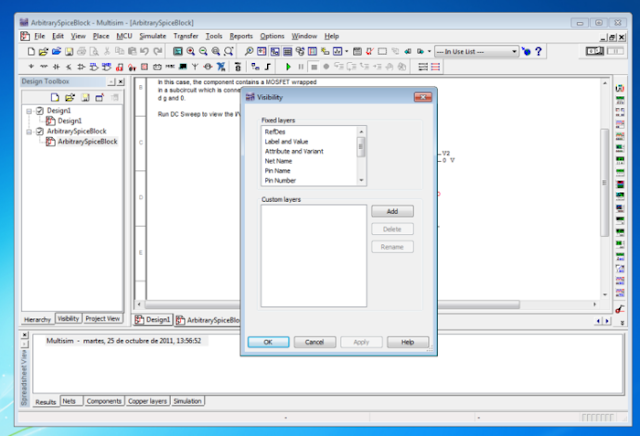Screen dimensions: 640x436
Task: Toggle the ArbitrarySpiceBlock project checkbox
Action: 40,131
